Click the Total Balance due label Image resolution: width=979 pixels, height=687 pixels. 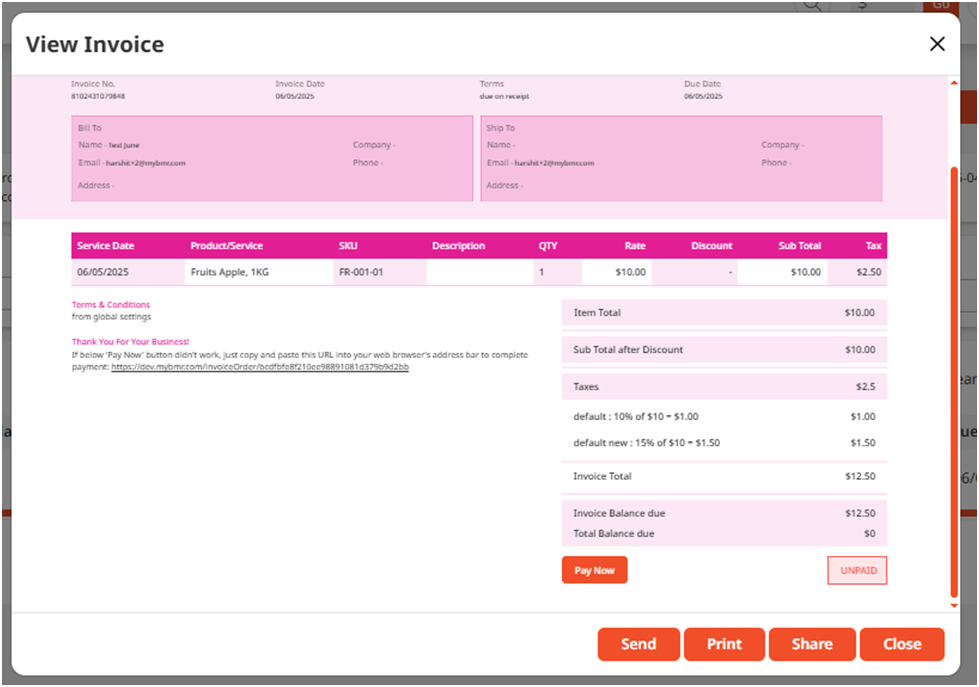point(614,533)
